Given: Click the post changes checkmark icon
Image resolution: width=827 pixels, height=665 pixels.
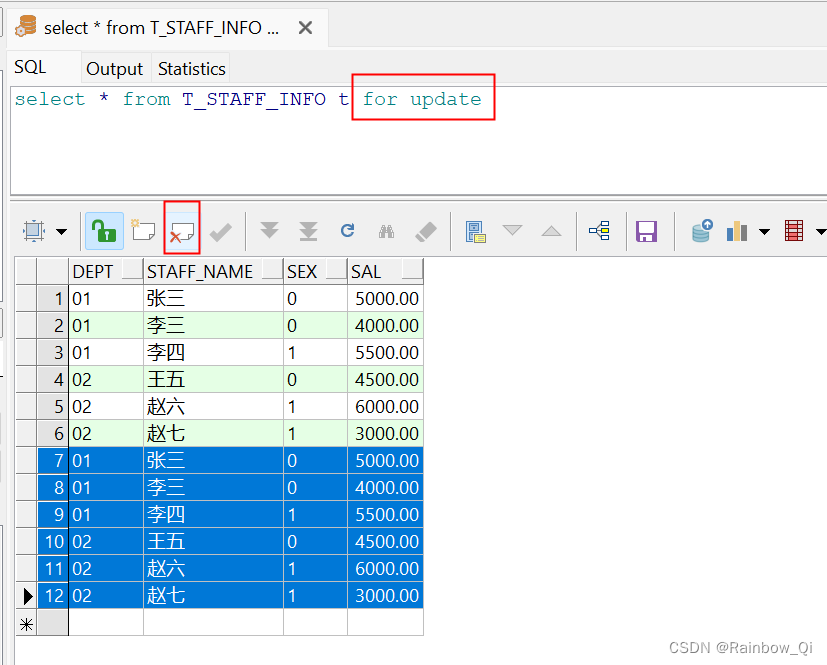Looking at the screenshot, I should 222,230.
